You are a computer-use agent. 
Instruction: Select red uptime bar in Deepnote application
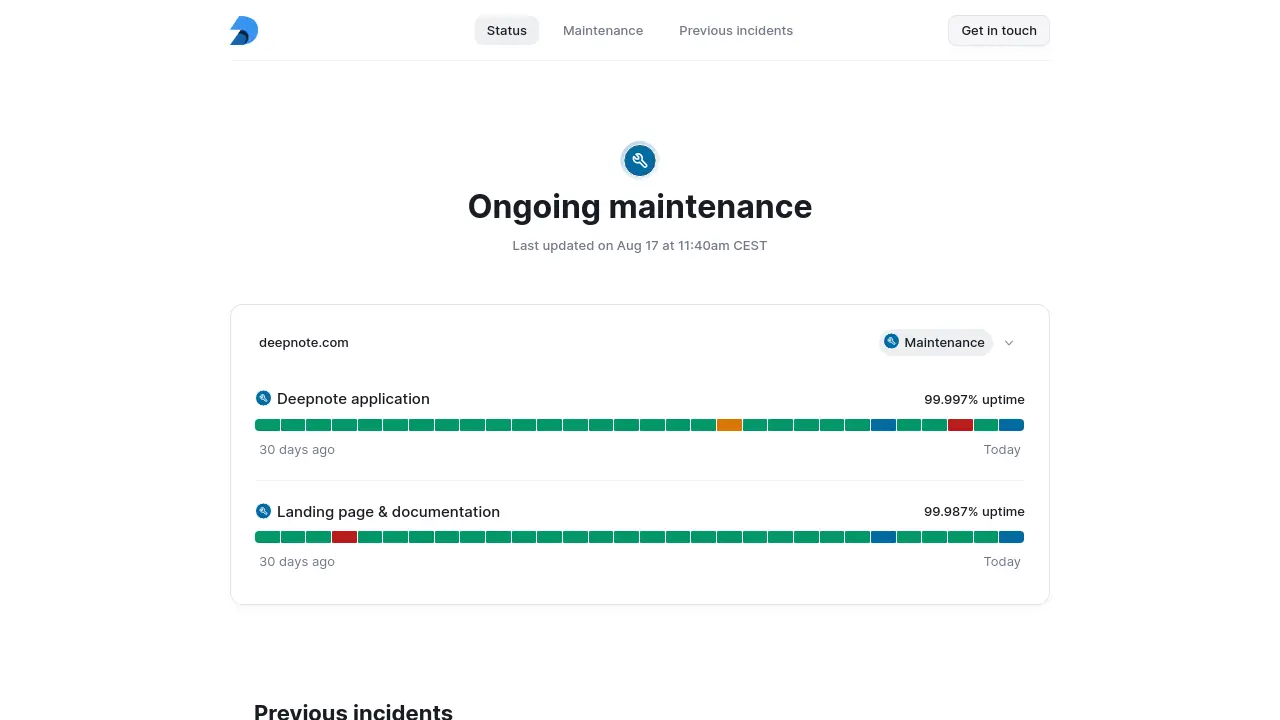(x=960, y=425)
